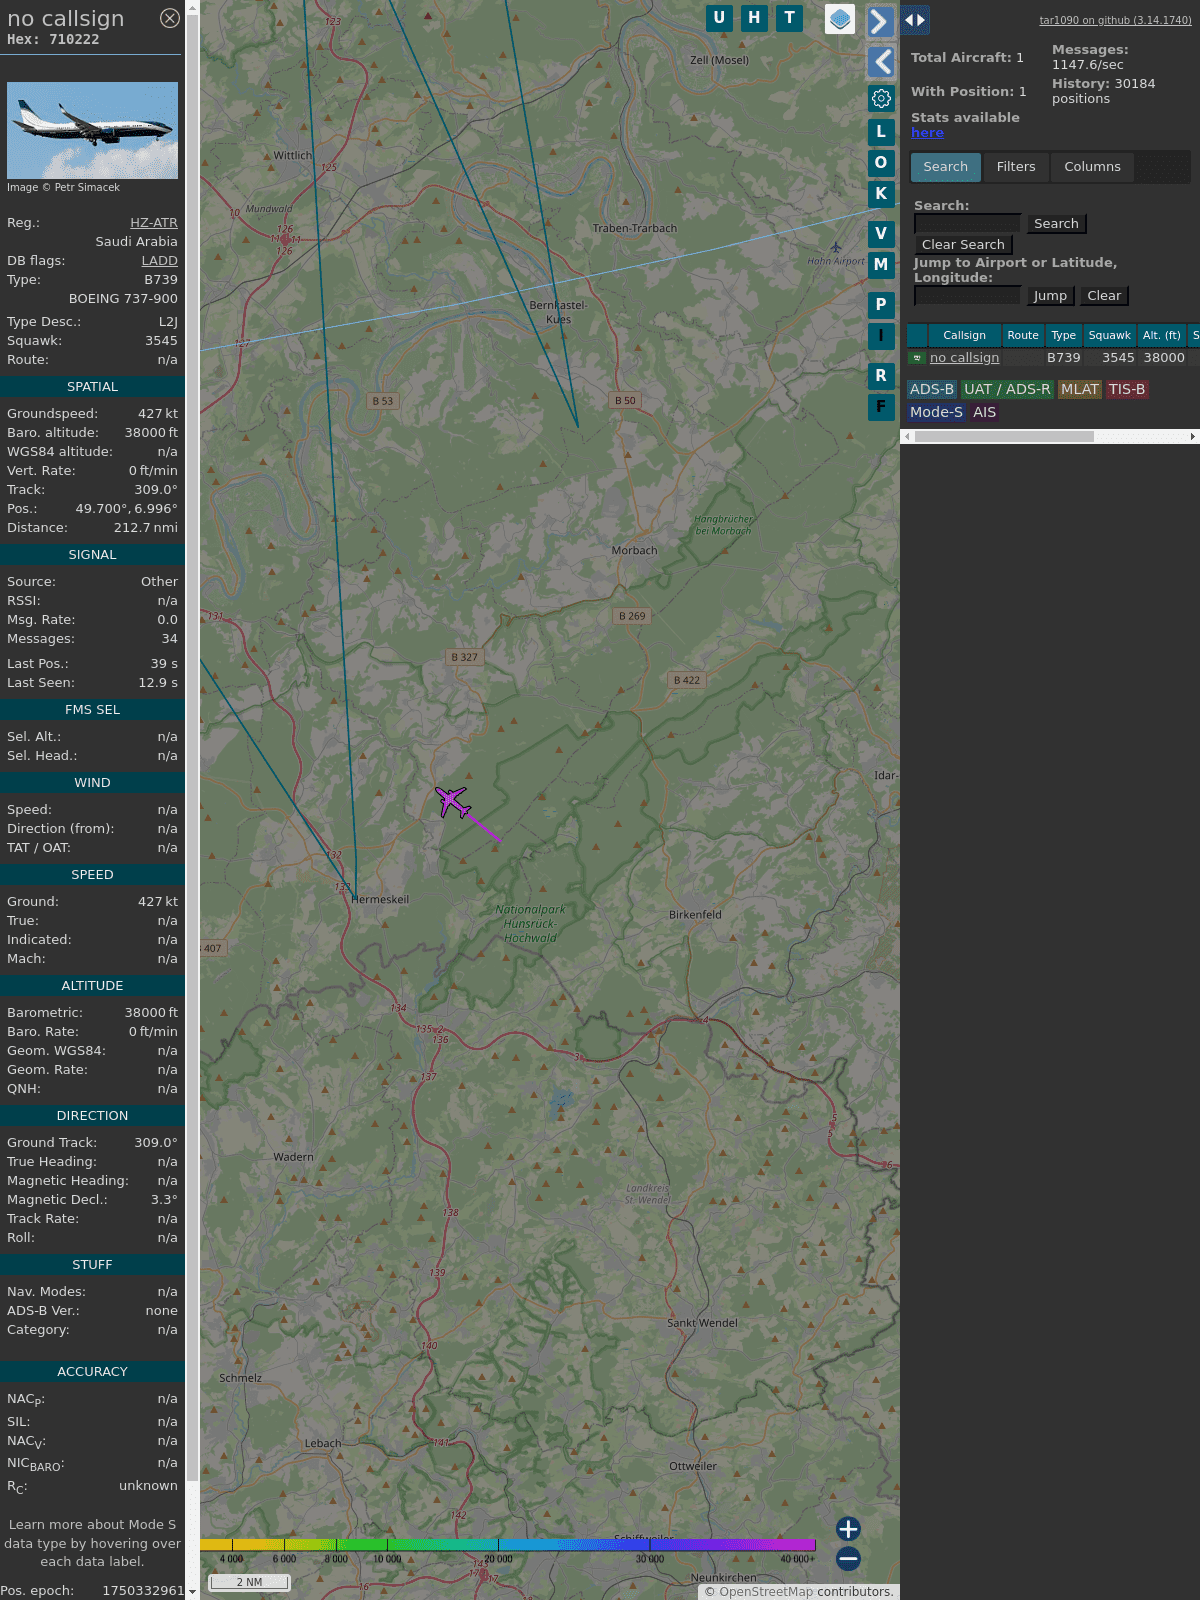This screenshot has height=1600, width=1200.
Task: Click the AIS legend label
Action: point(985,412)
